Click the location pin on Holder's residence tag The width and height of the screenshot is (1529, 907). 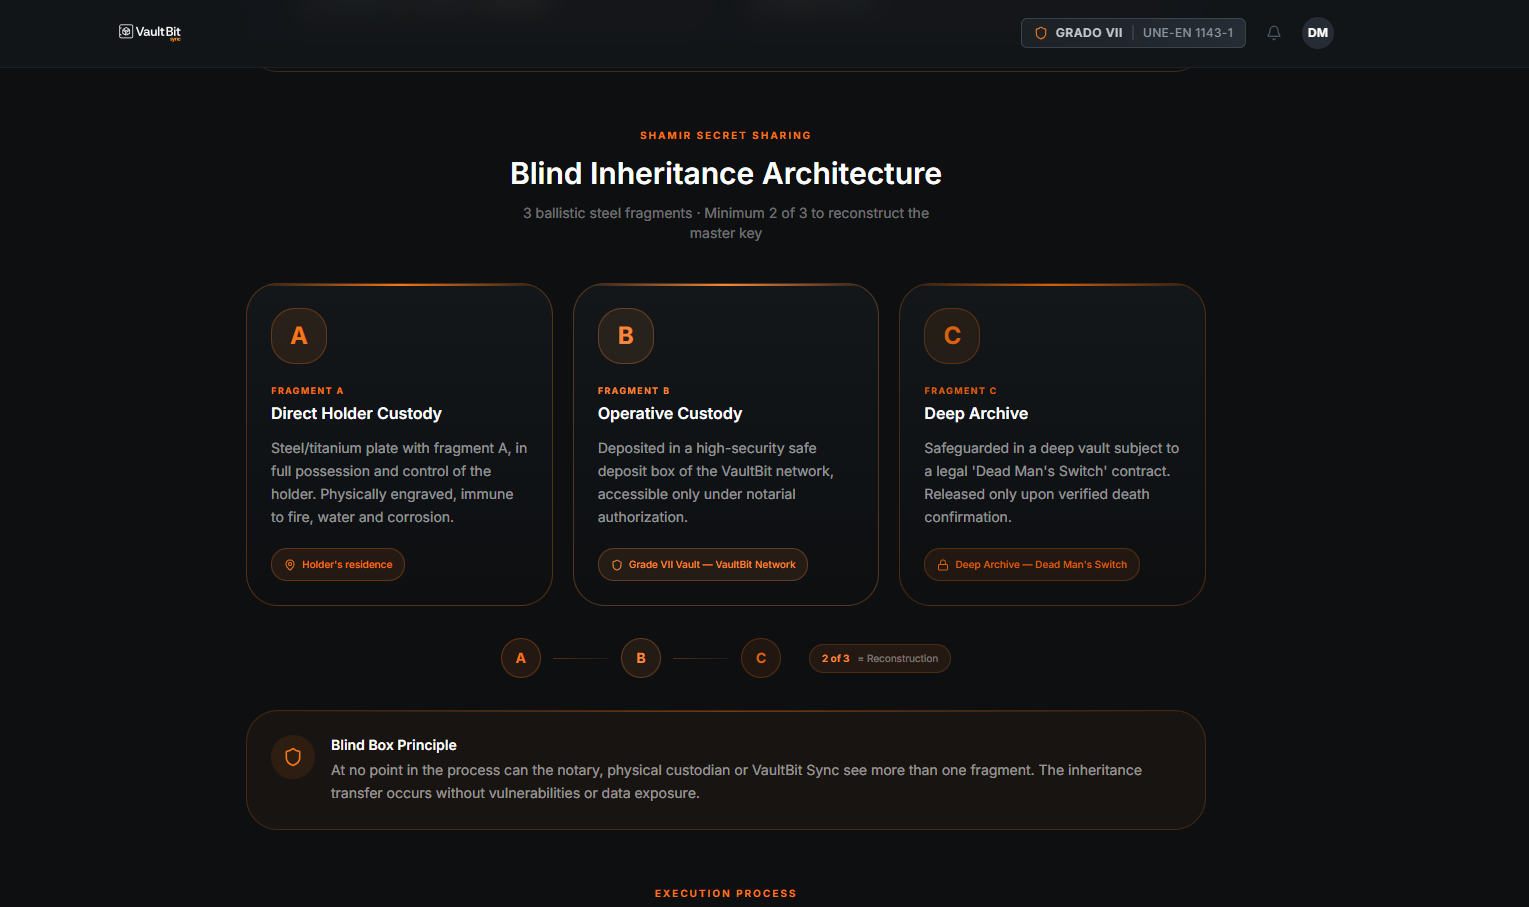click(289, 564)
